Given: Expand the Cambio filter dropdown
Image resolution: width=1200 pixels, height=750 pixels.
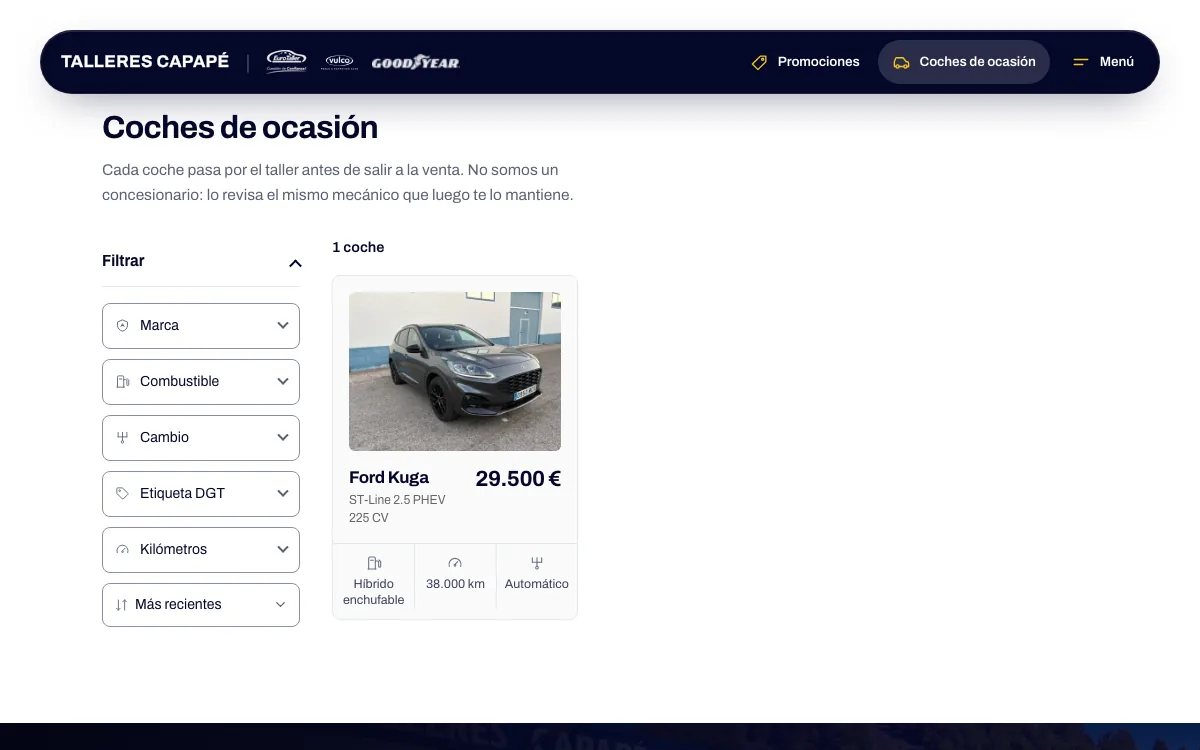Looking at the screenshot, I should 201,438.
